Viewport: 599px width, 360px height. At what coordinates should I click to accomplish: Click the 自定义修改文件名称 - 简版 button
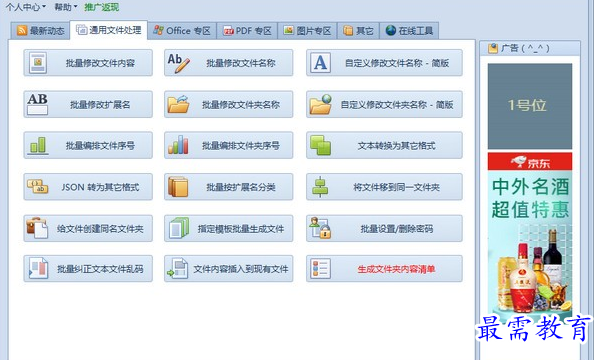[x=384, y=63]
